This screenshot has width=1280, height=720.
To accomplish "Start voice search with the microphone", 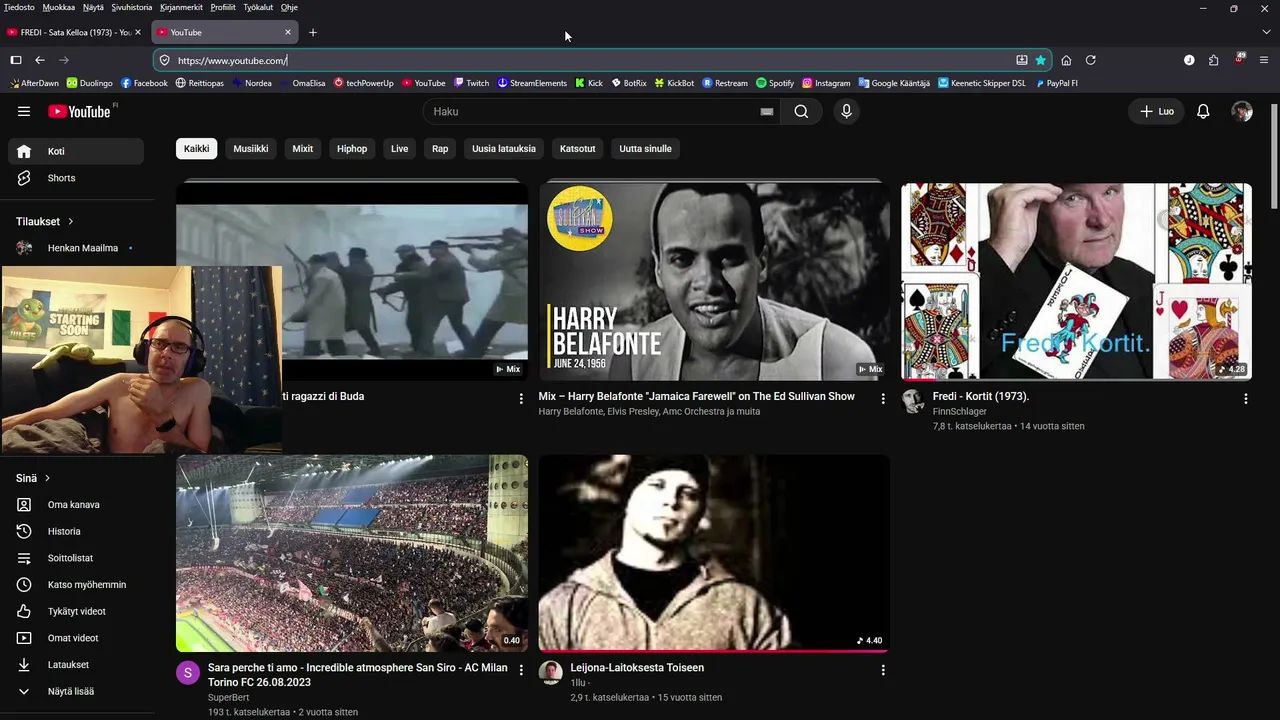I will click(x=846, y=111).
